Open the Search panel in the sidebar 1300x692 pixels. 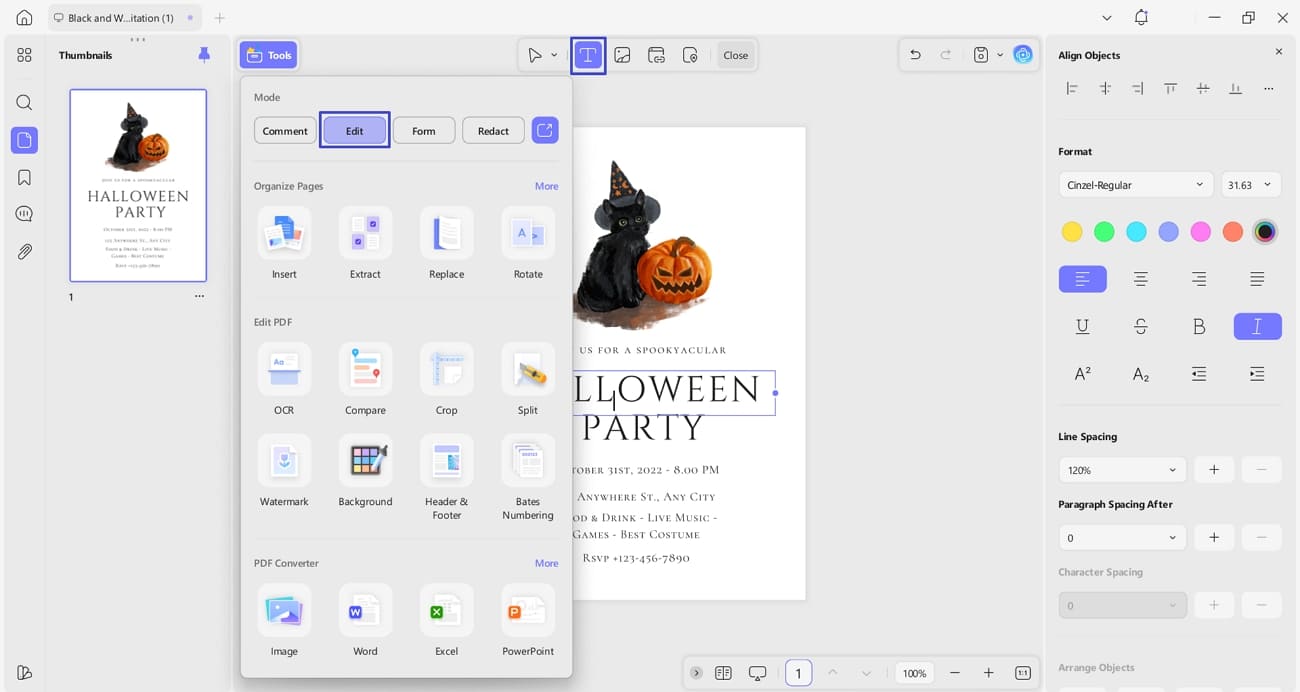pyautogui.click(x=24, y=102)
